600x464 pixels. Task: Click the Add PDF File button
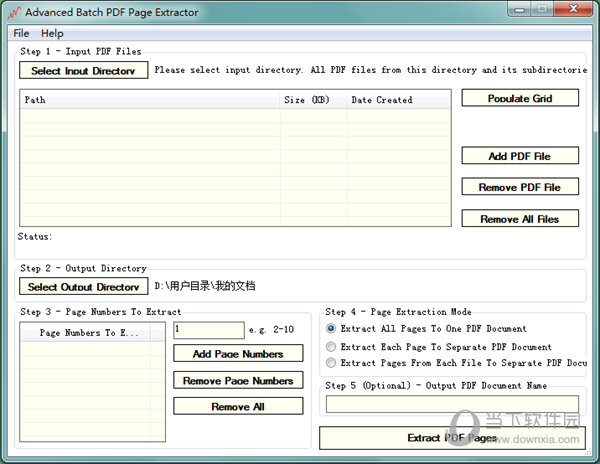click(x=520, y=156)
